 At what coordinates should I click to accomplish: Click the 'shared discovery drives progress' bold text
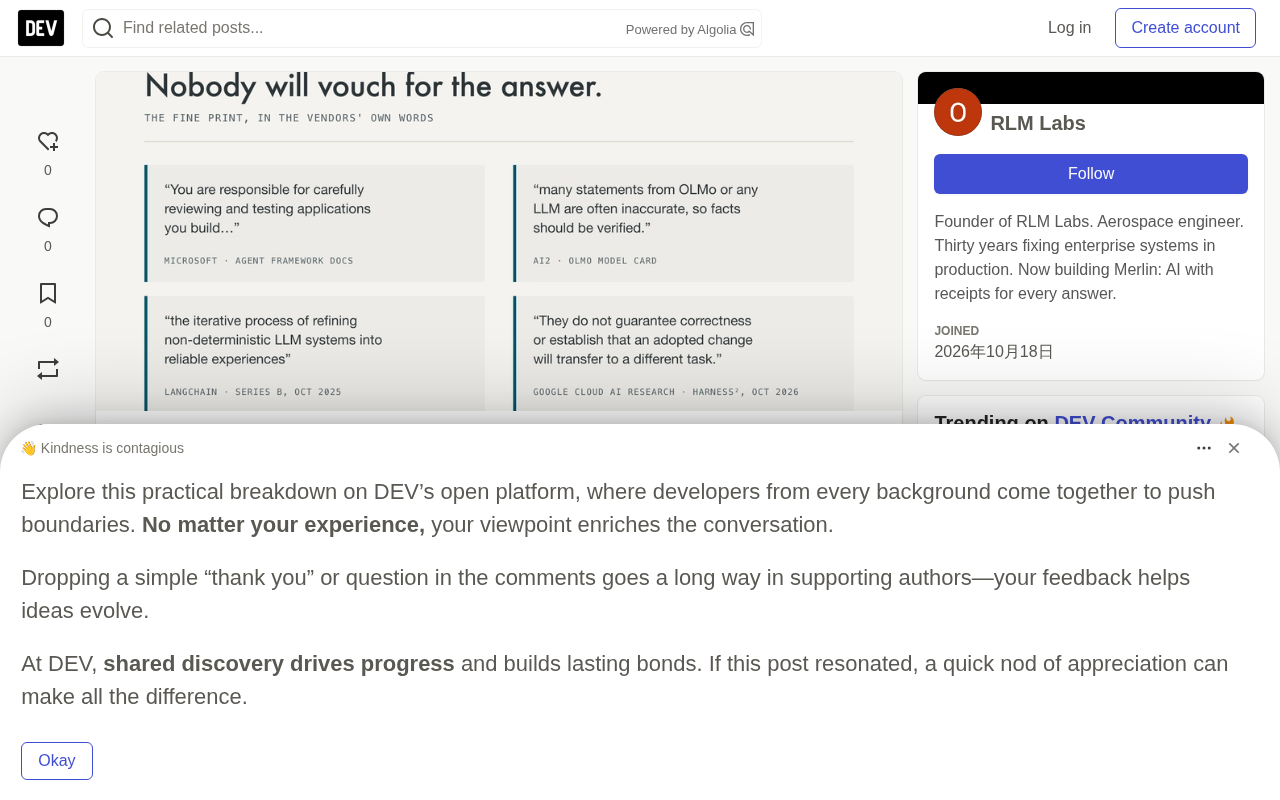[x=279, y=664]
